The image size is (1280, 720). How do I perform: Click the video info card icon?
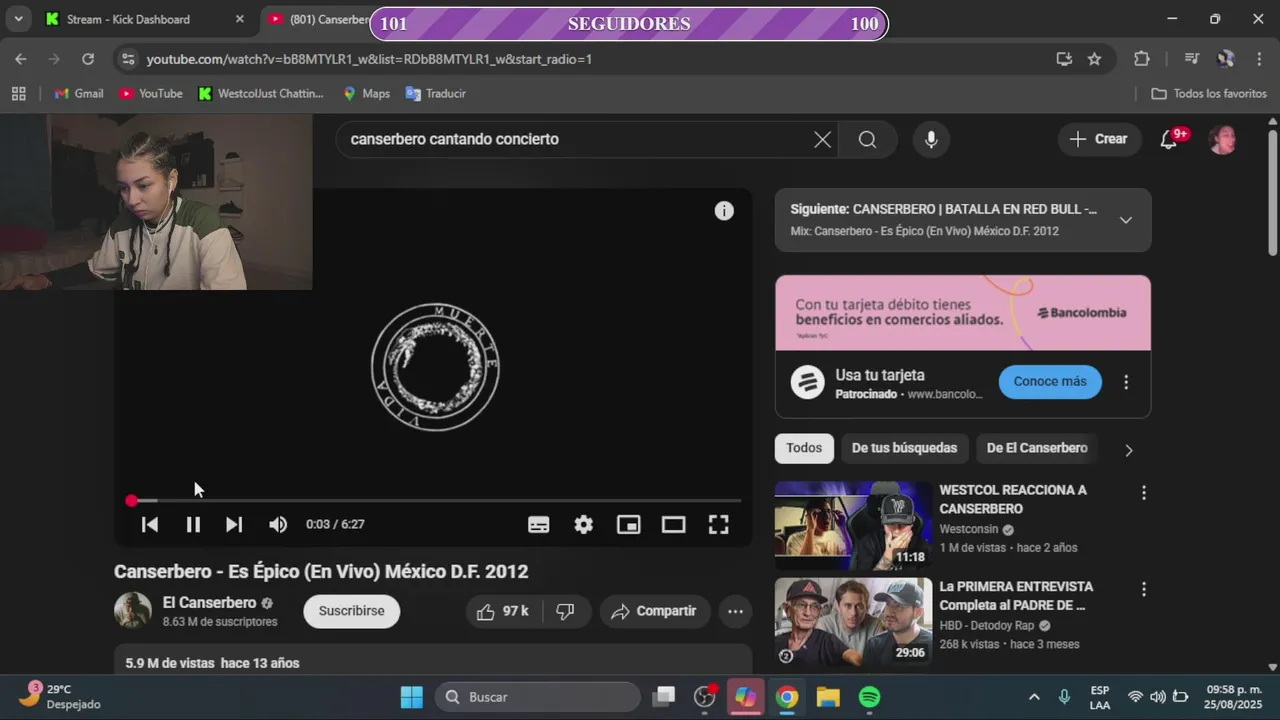pos(724,211)
